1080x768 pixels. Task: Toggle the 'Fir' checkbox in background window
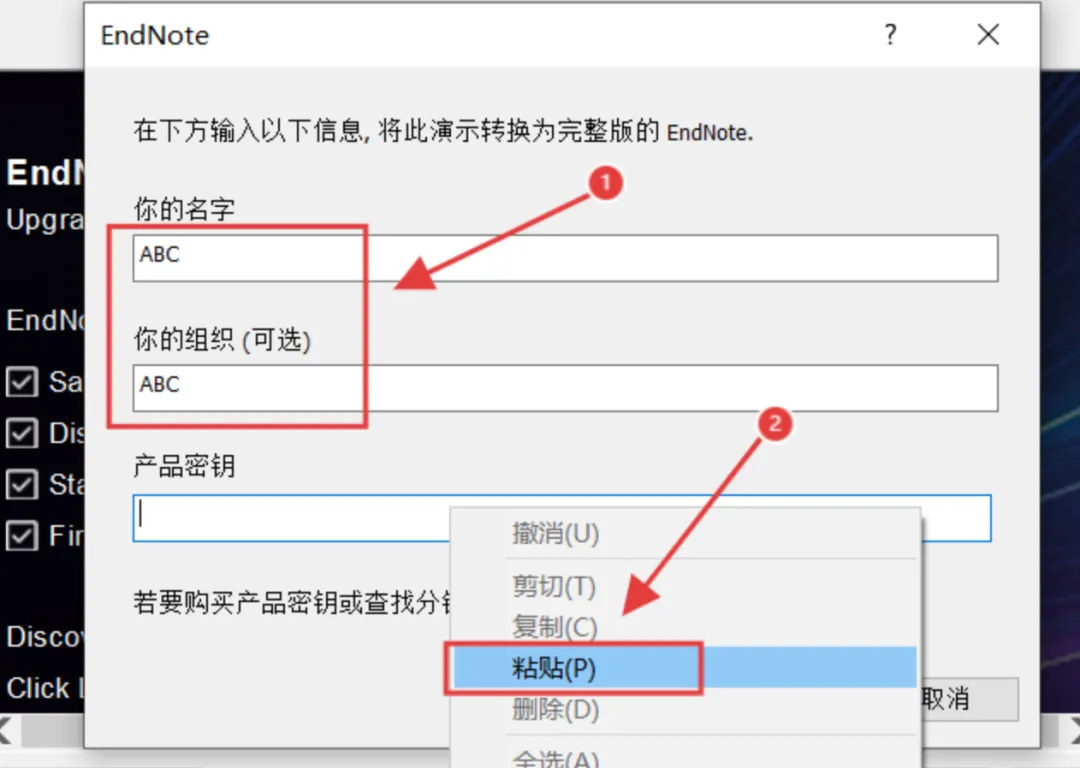coord(22,535)
